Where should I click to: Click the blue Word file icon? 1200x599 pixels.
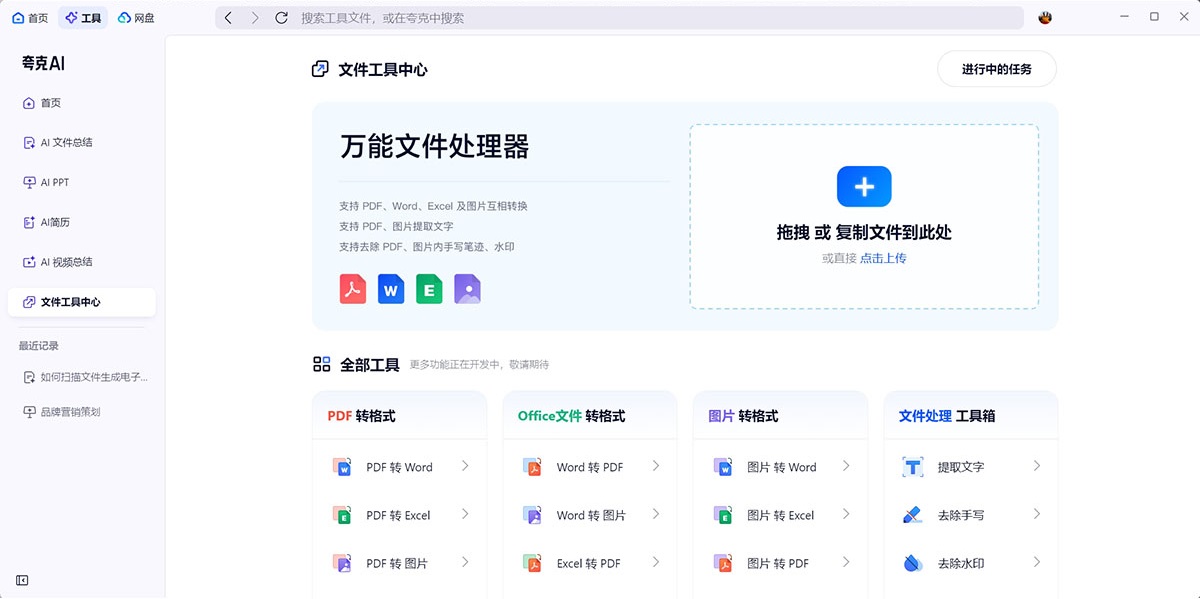point(391,289)
